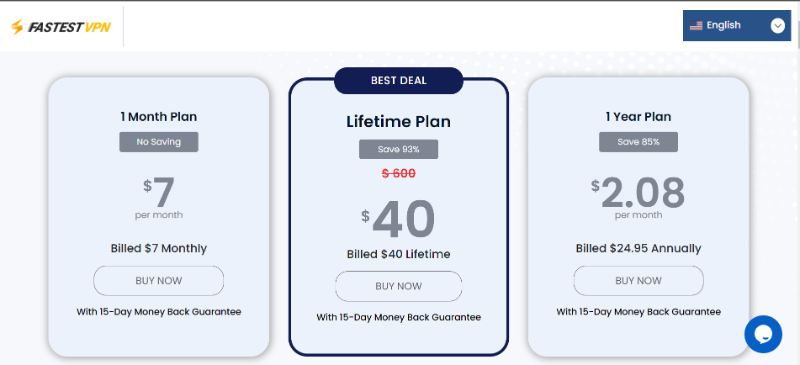Click the No Saving badge
This screenshot has height=365, width=800.
click(159, 142)
